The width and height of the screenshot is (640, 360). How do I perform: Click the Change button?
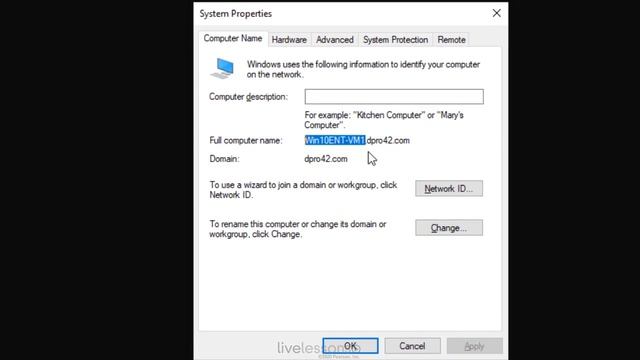tap(449, 228)
